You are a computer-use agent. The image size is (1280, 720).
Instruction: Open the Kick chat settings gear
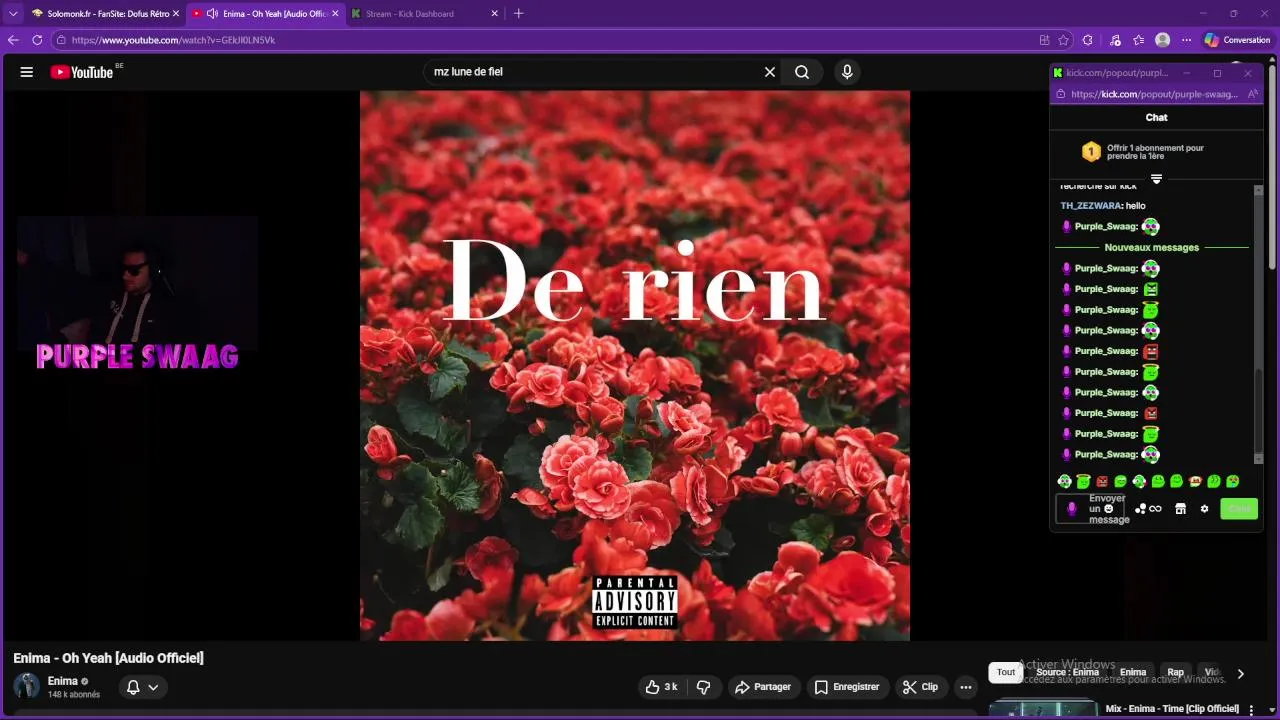1204,509
